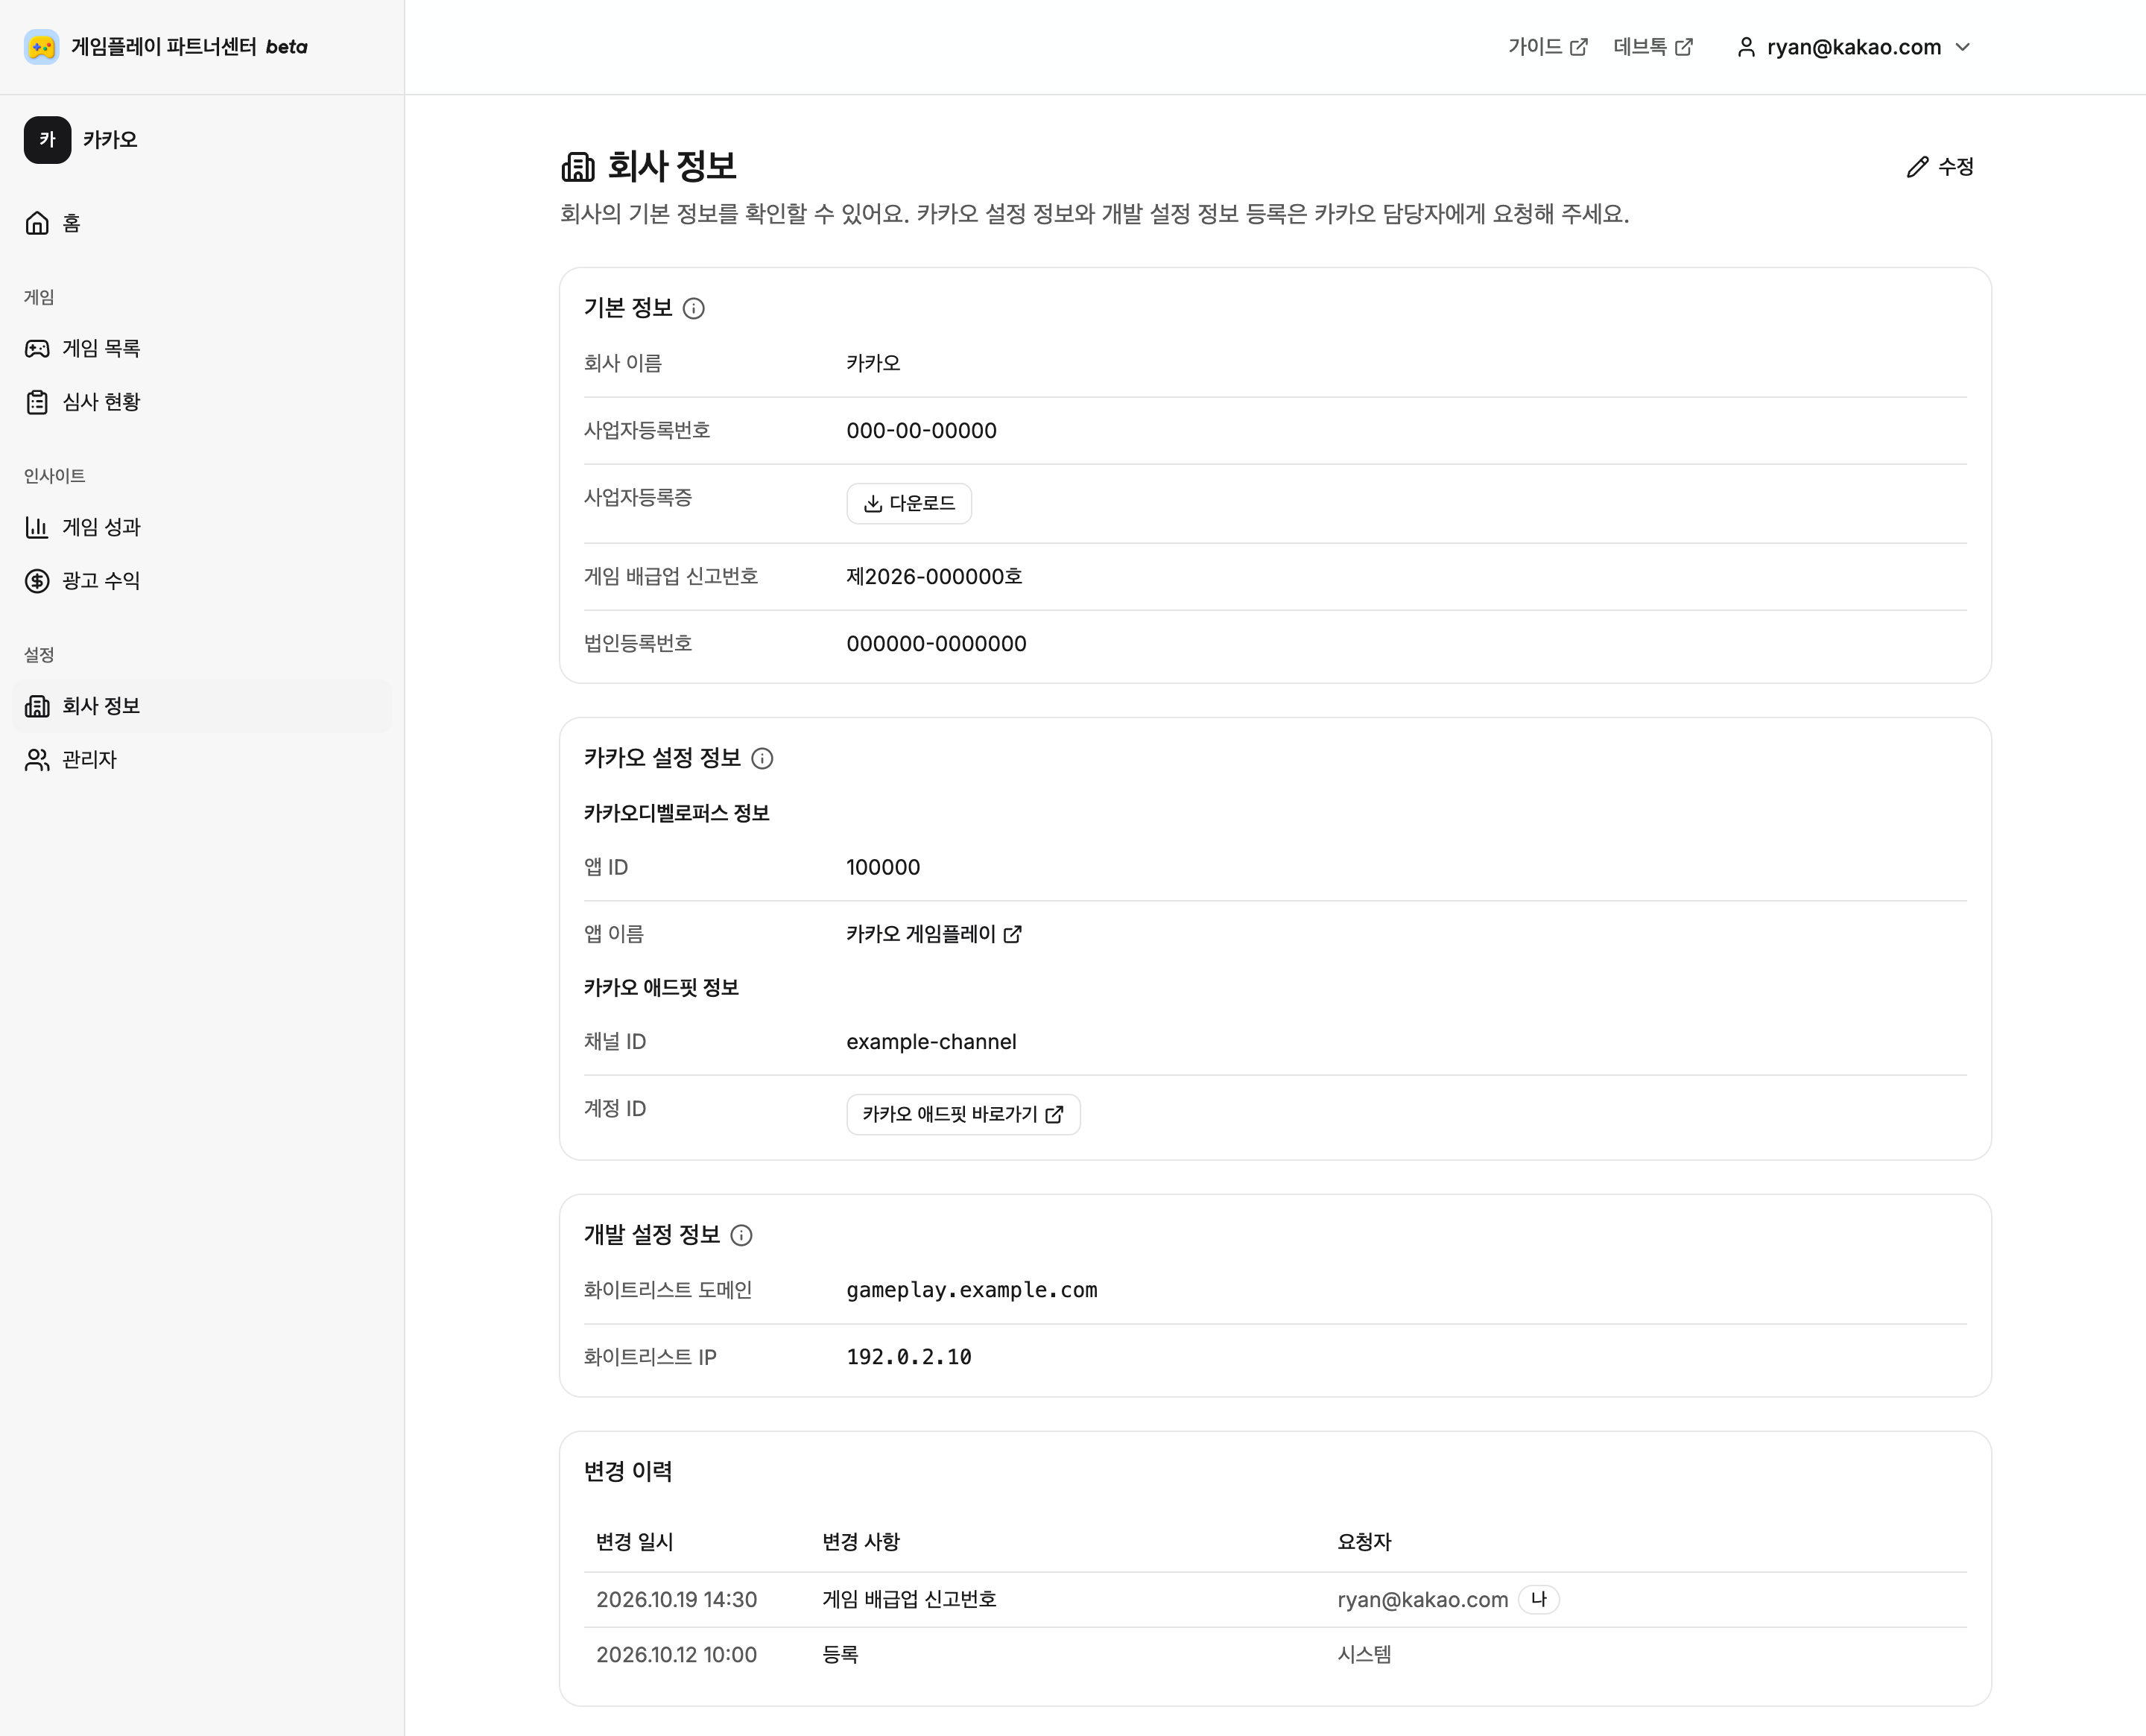The width and height of the screenshot is (2146, 1736).
Task: Click the 2026.10.19 14:30 history row date
Action: [676, 1600]
